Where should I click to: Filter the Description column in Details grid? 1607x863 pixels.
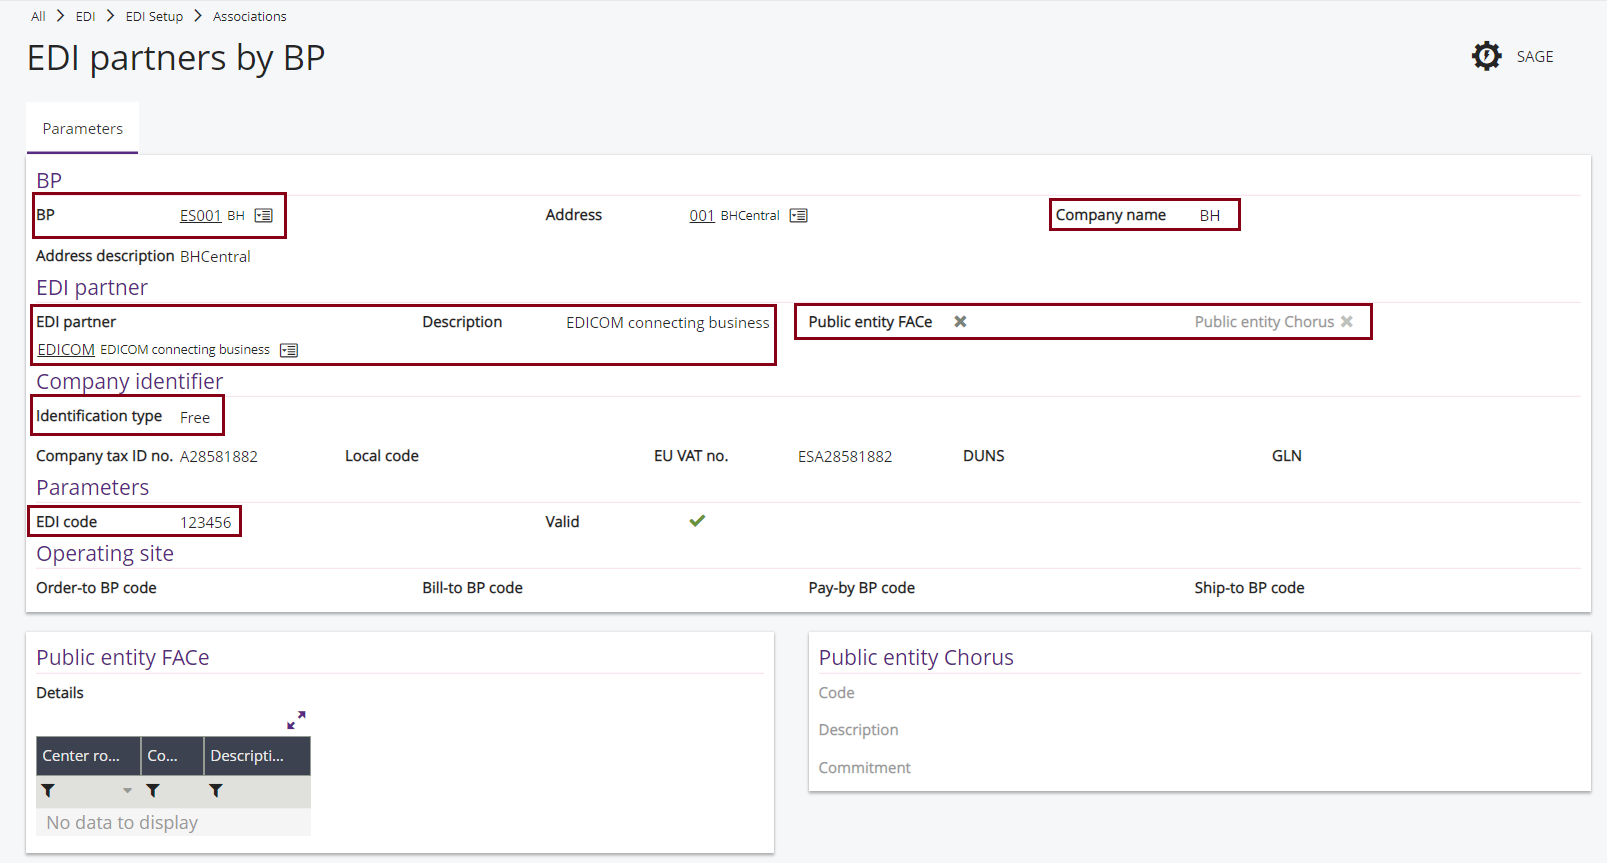pyautogui.click(x=216, y=791)
